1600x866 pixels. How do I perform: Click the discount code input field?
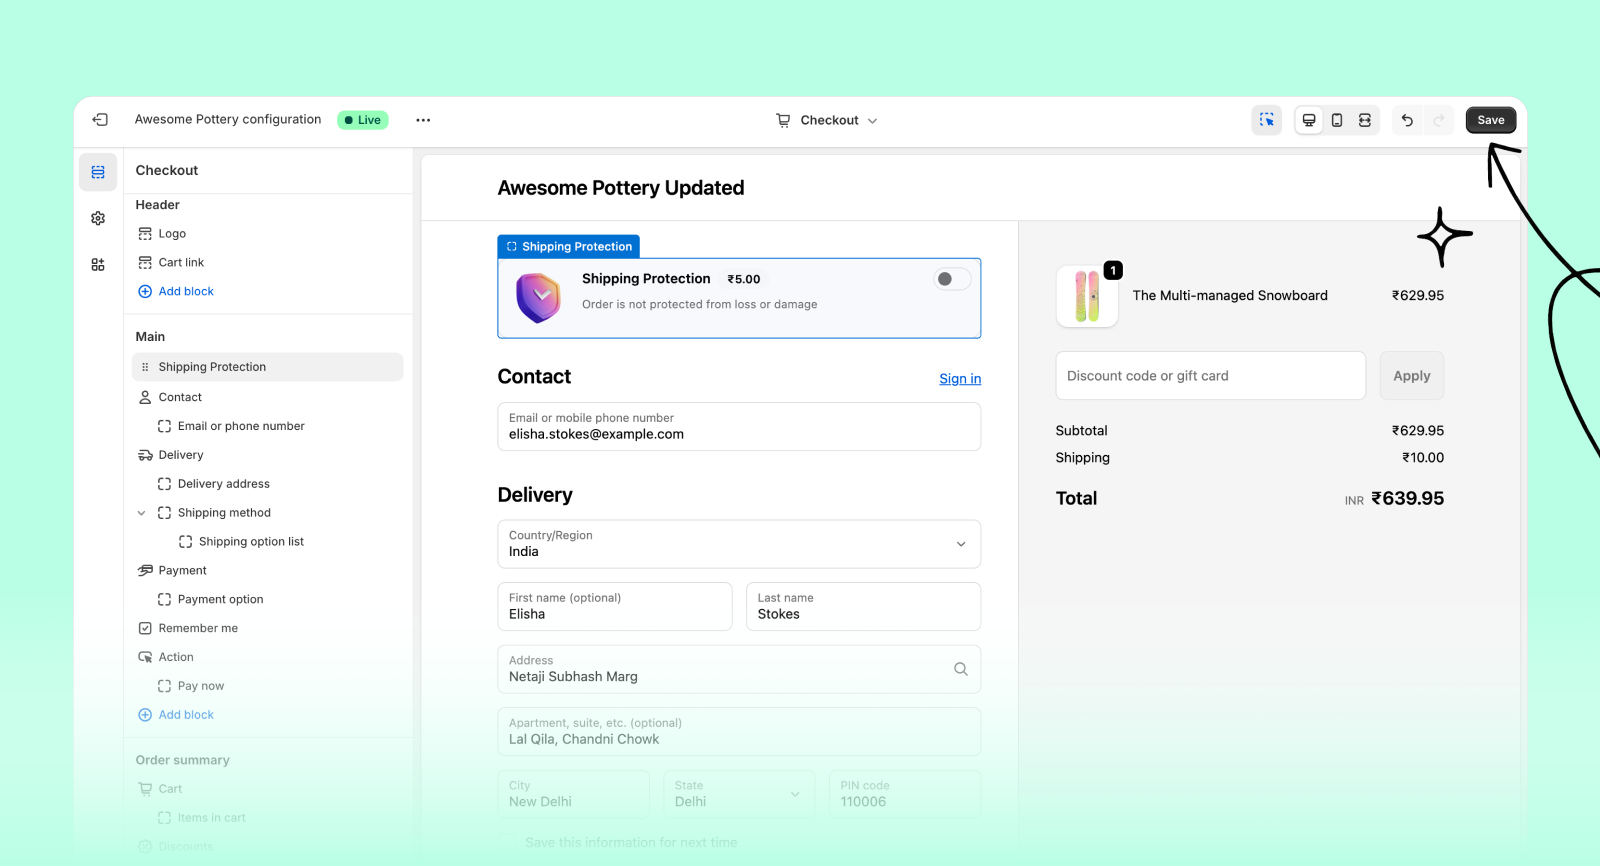click(1210, 376)
